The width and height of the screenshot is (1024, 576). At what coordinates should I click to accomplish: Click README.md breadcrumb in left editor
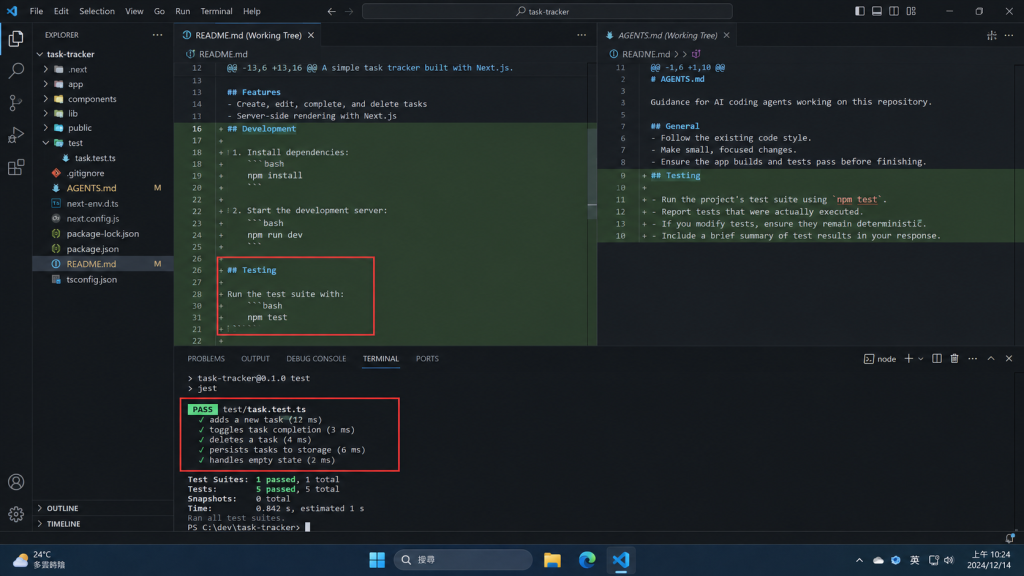223,54
